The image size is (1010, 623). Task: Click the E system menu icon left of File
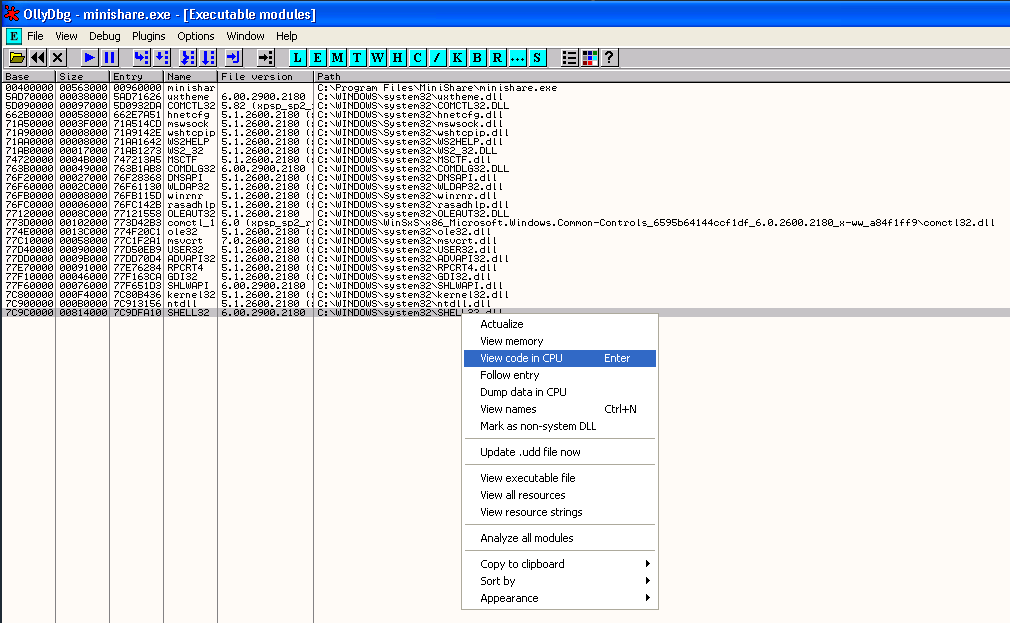click(x=13, y=36)
